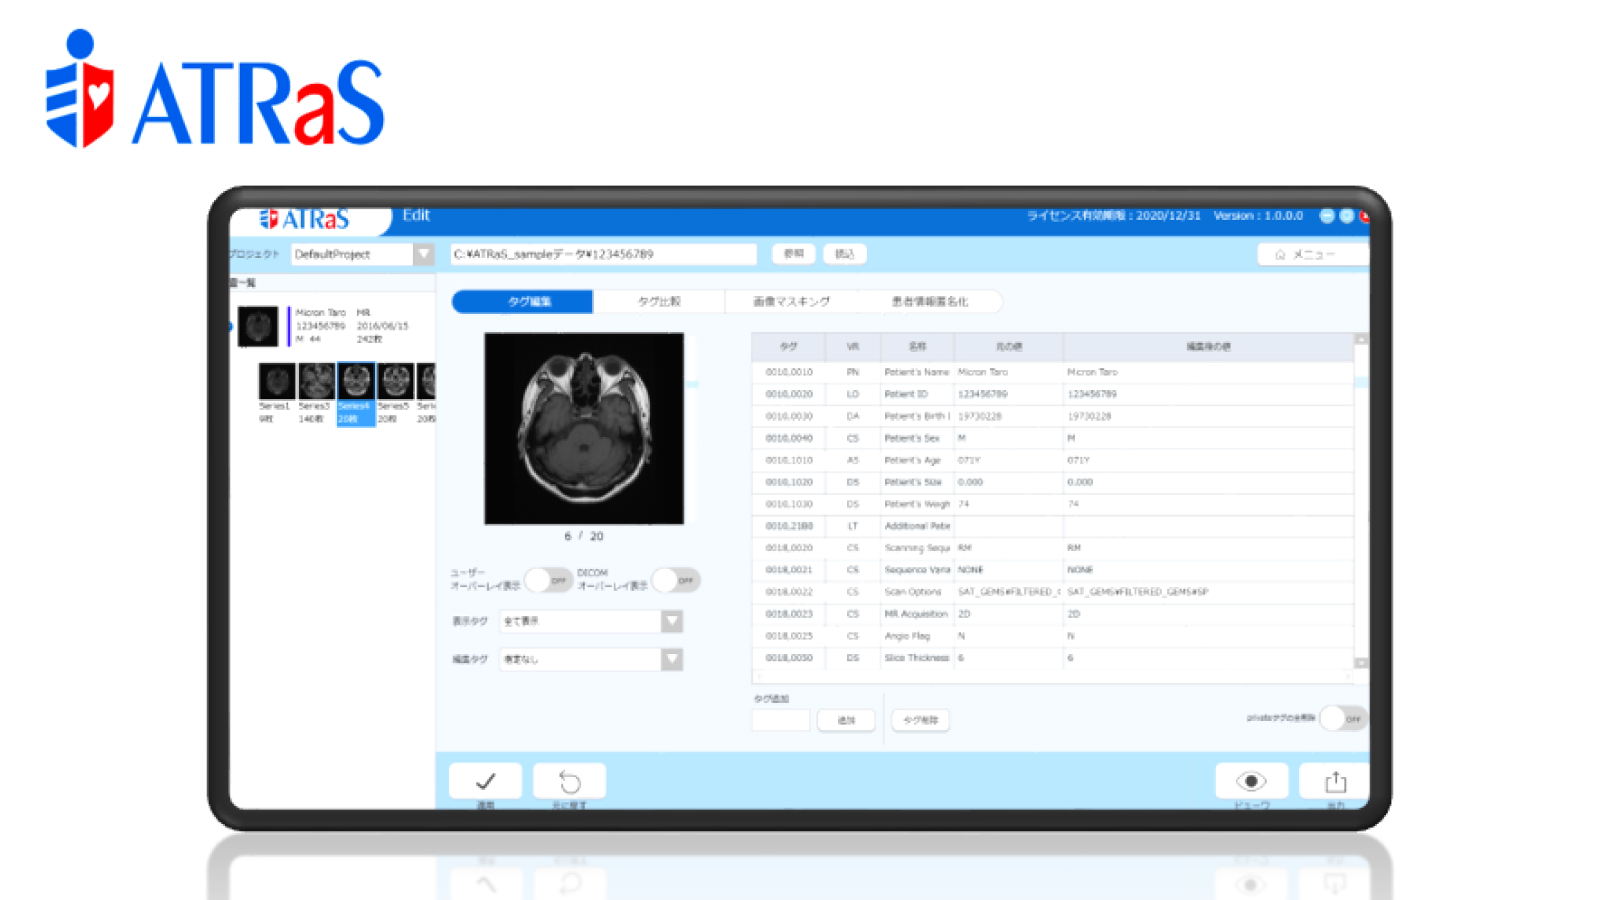
Task: Click the ATRaS logo in the app header
Action: 305,219
